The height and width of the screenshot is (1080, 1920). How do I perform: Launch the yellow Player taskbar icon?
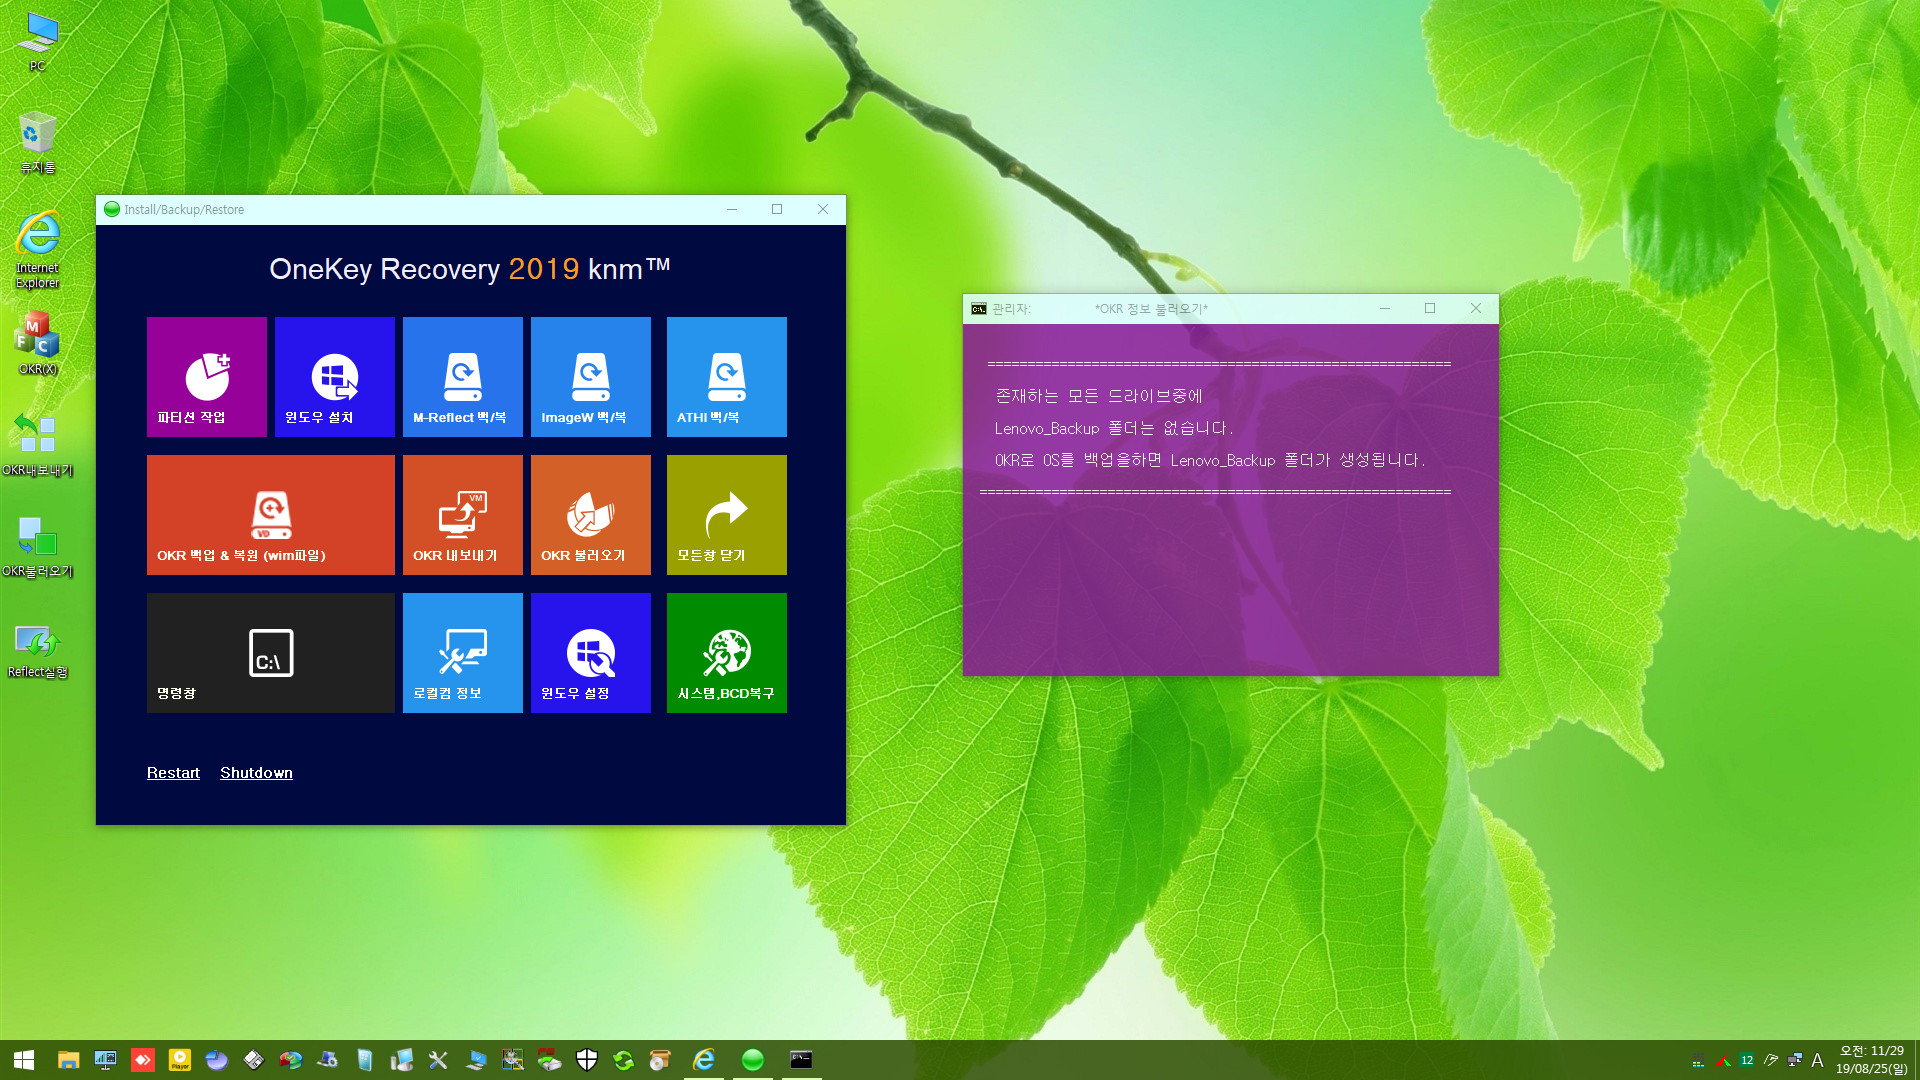click(x=180, y=1060)
